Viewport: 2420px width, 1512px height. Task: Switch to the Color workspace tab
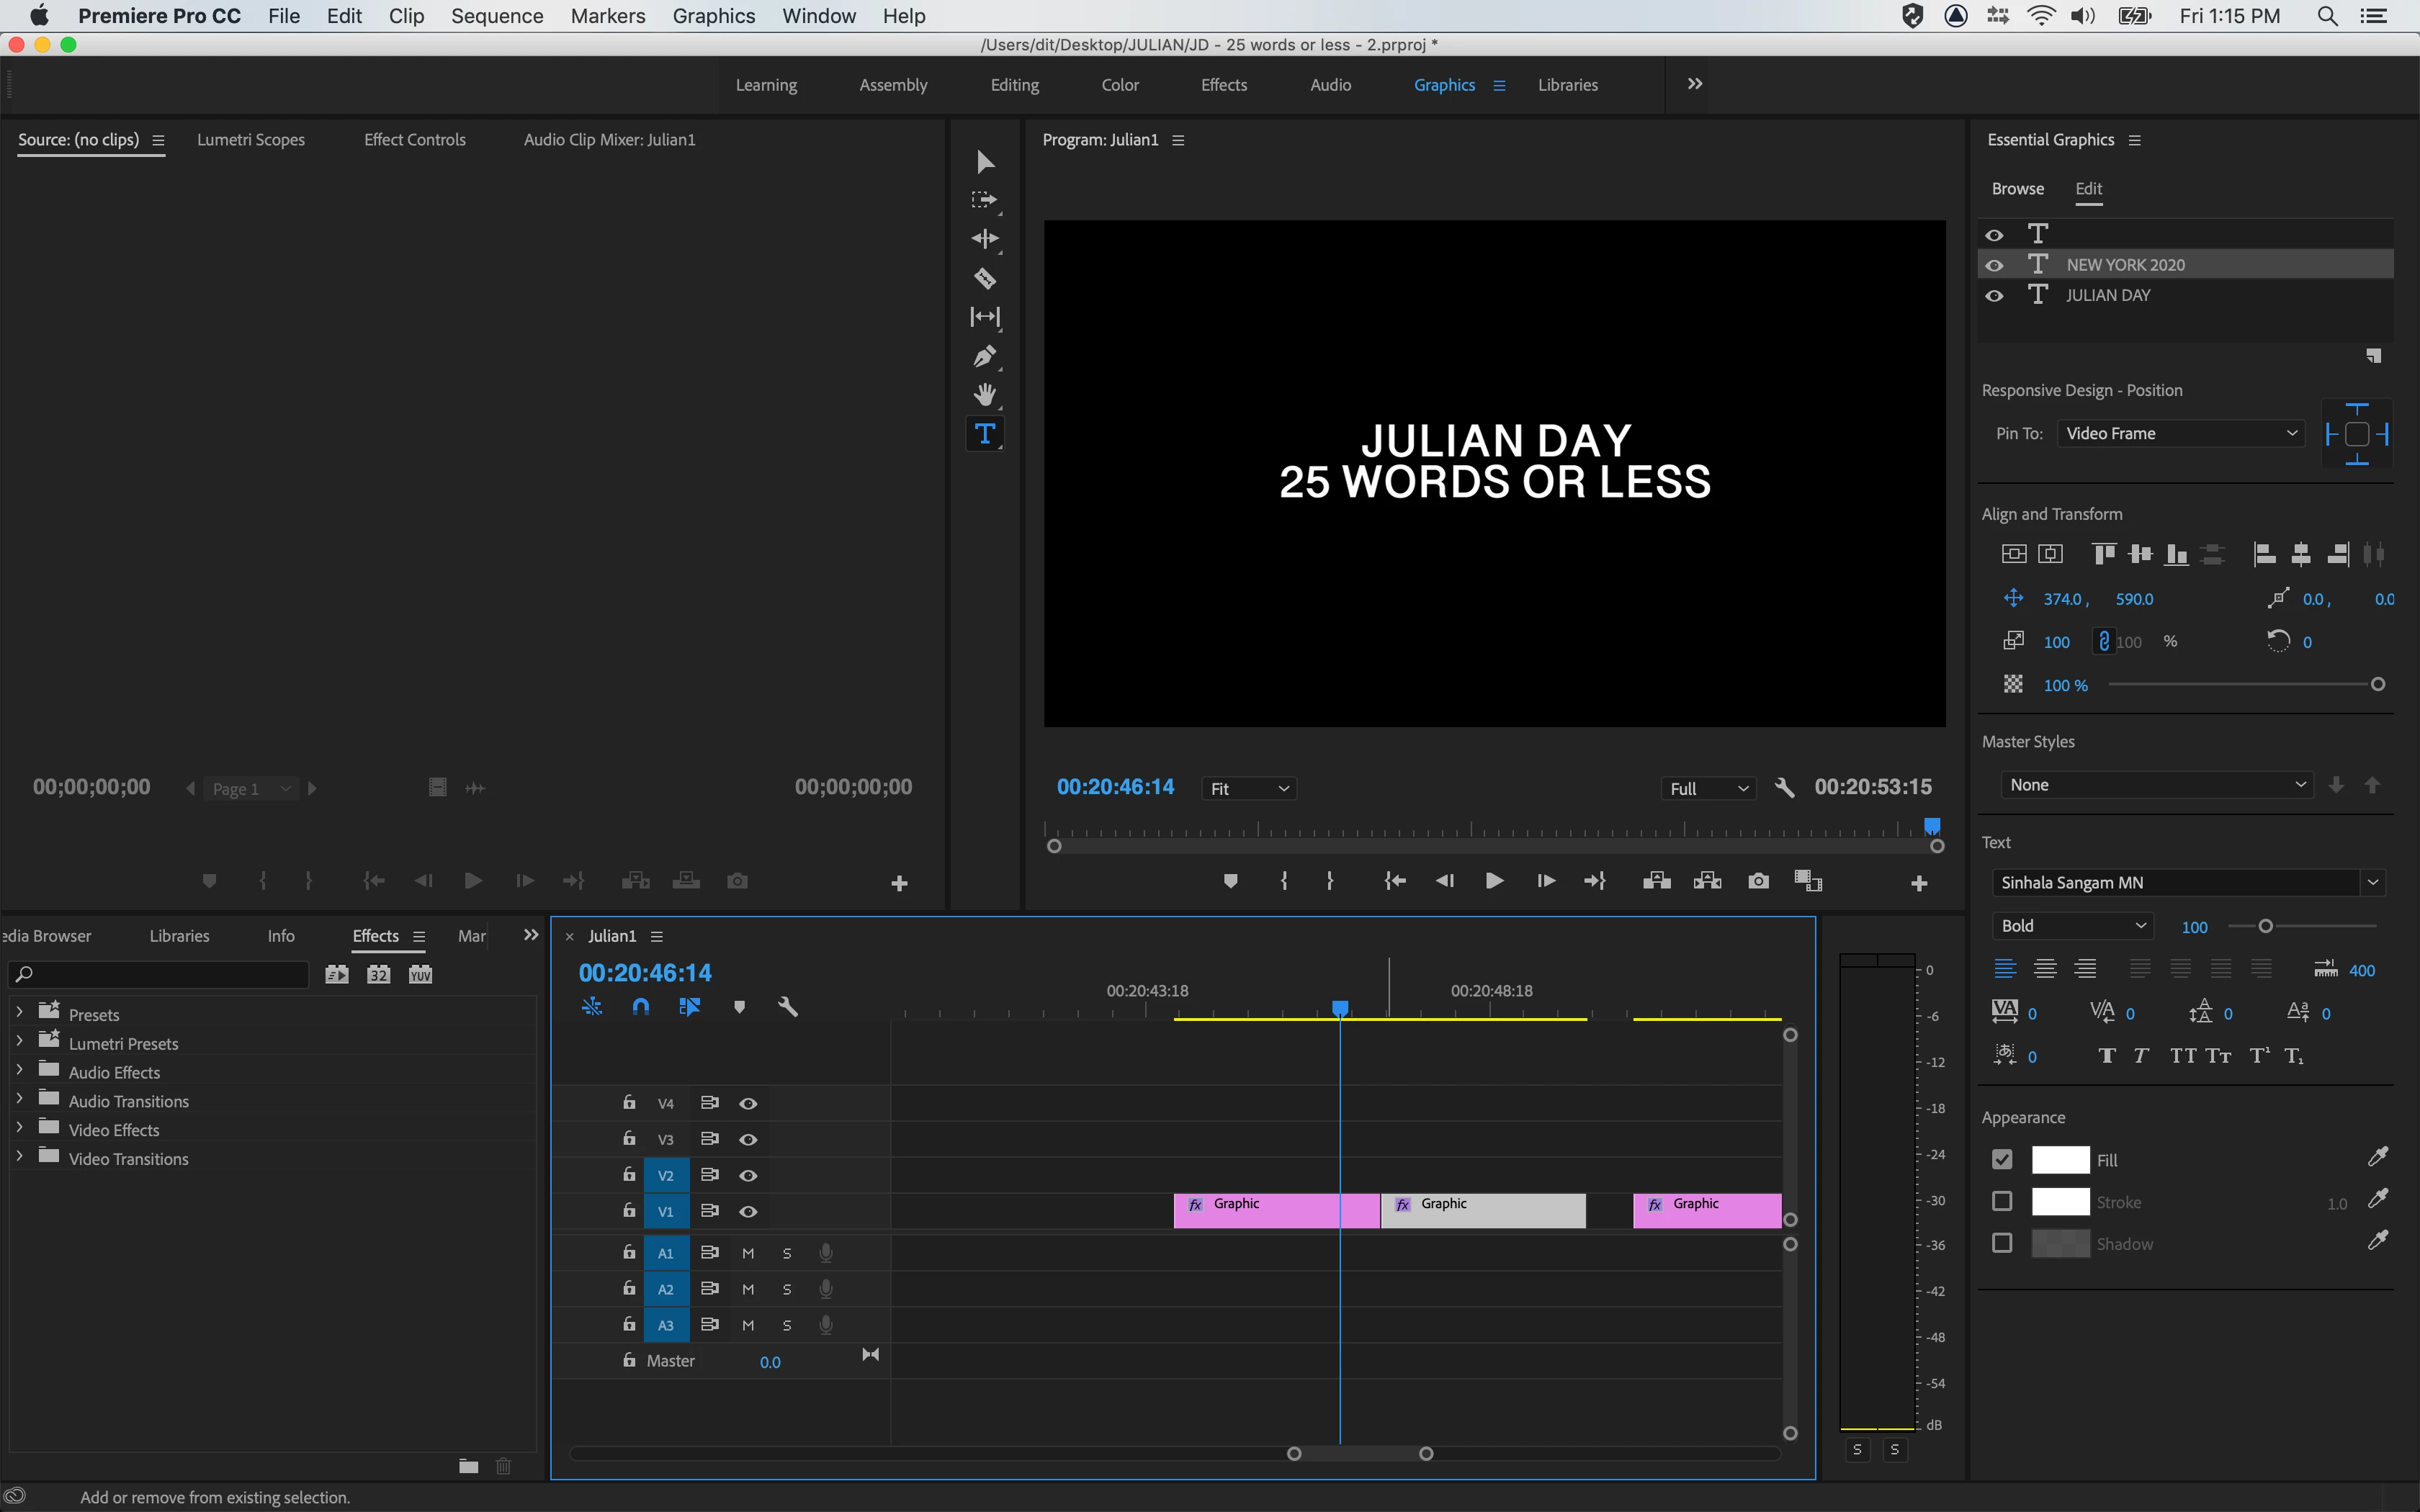[1119, 85]
